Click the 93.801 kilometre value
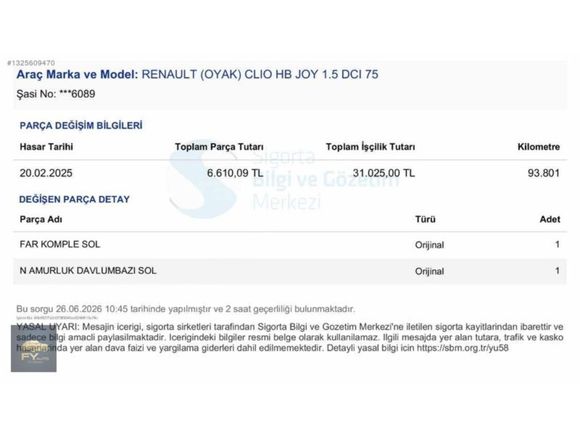This screenshot has width=580, height=435. pos(543,173)
